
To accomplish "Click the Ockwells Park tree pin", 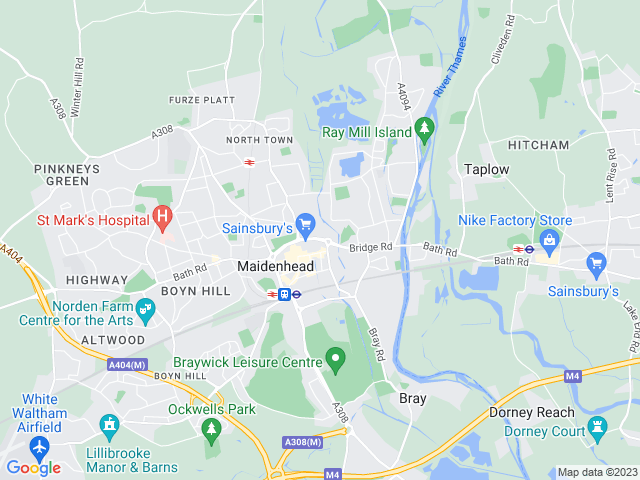I will [211, 431].
